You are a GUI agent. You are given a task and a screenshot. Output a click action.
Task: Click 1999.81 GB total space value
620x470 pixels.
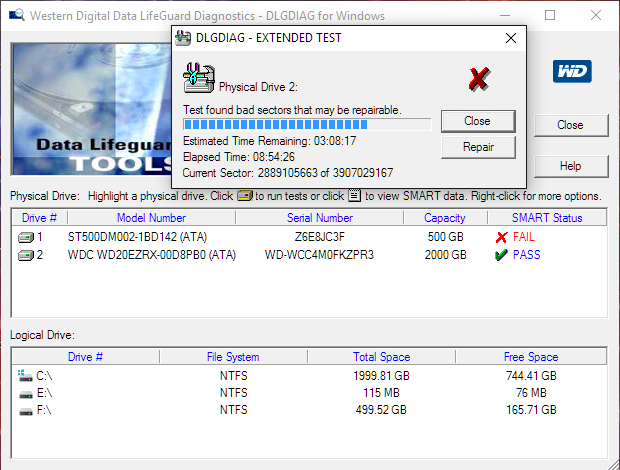click(381, 376)
